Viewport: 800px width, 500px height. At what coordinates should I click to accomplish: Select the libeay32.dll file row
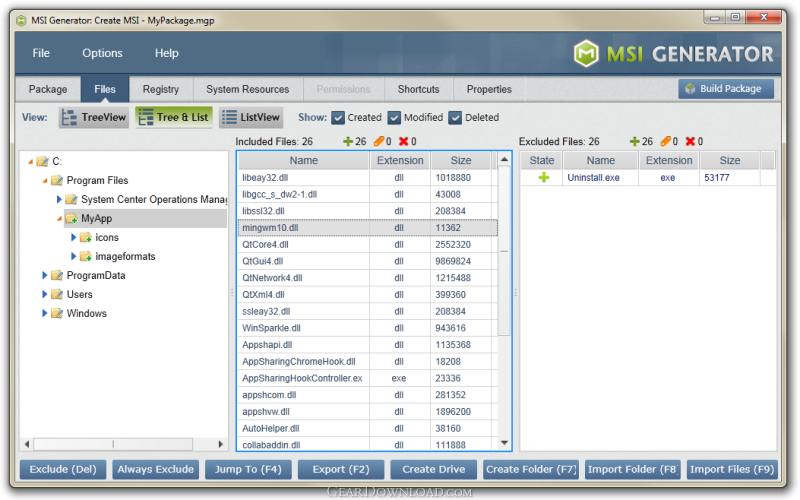click(x=367, y=178)
